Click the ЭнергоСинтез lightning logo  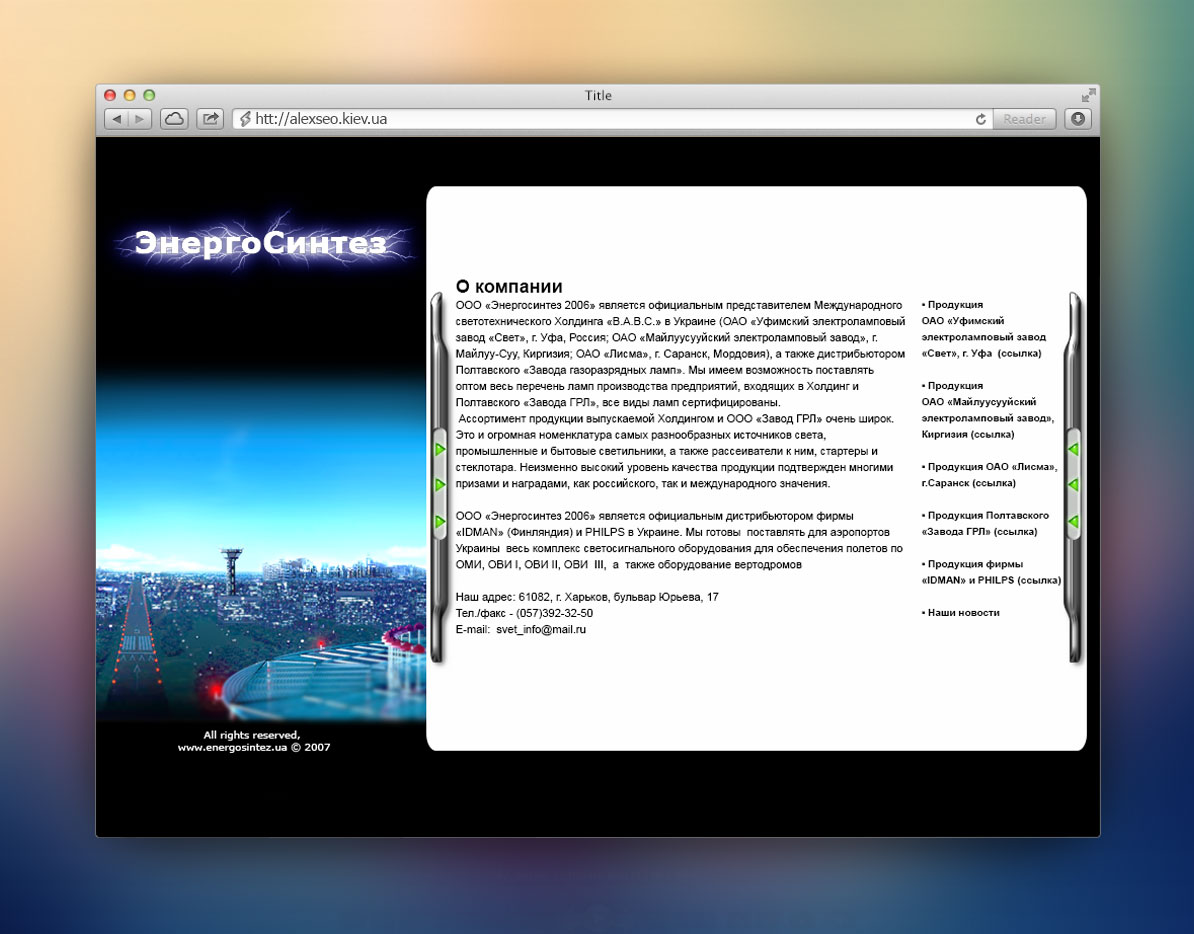(x=260, y=243)
